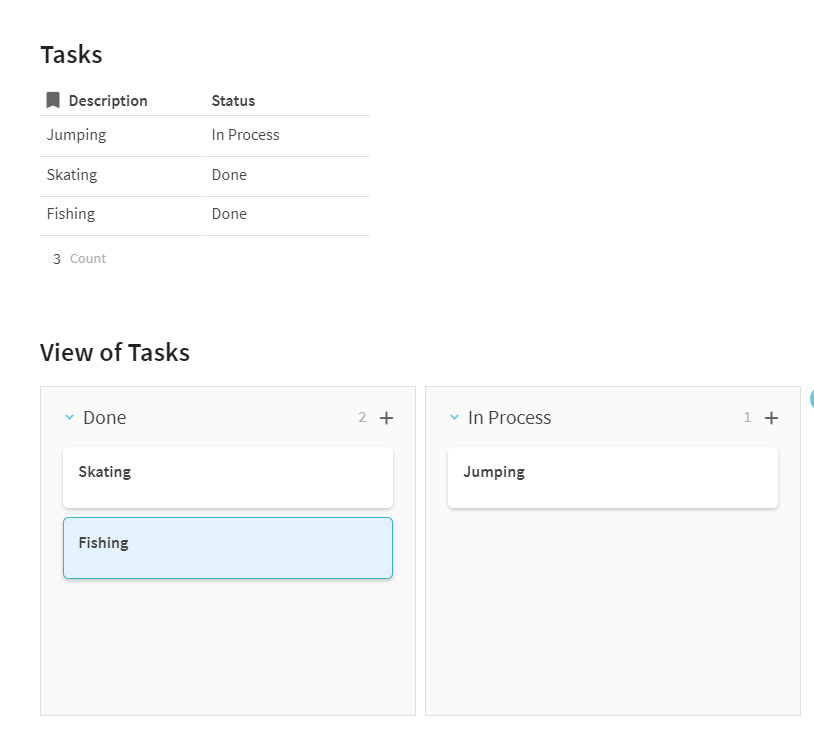
Task: Select the Skating card in Done column
Action: pos(227,477)
